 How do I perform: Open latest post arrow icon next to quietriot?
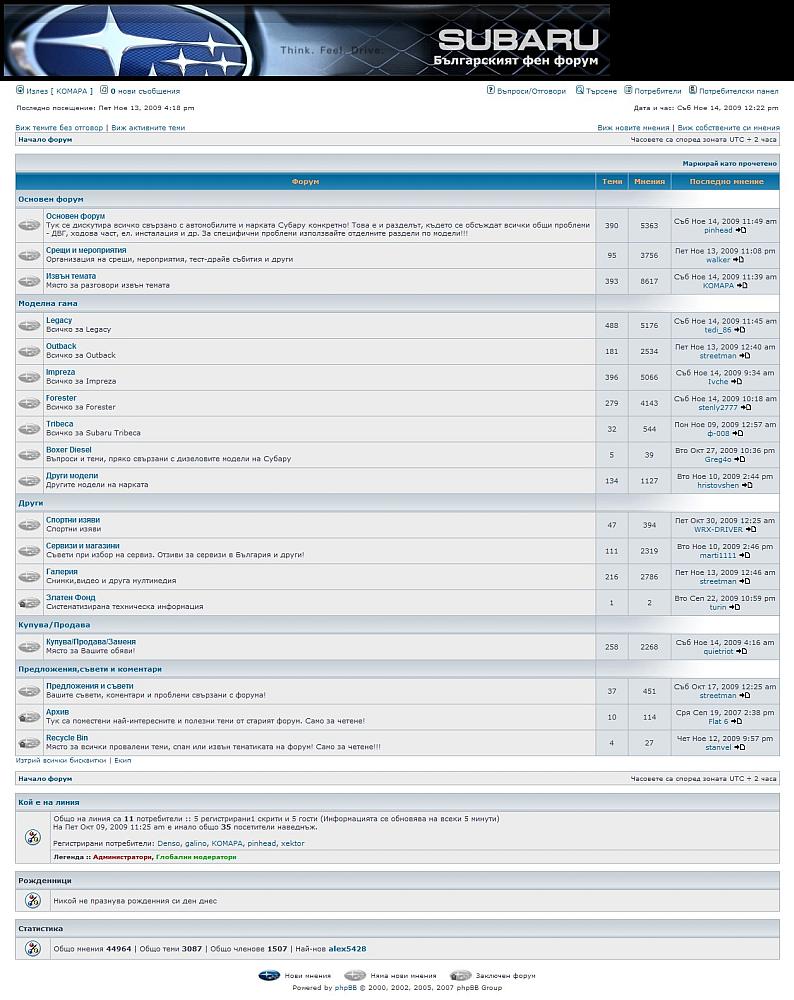point(742,651)
